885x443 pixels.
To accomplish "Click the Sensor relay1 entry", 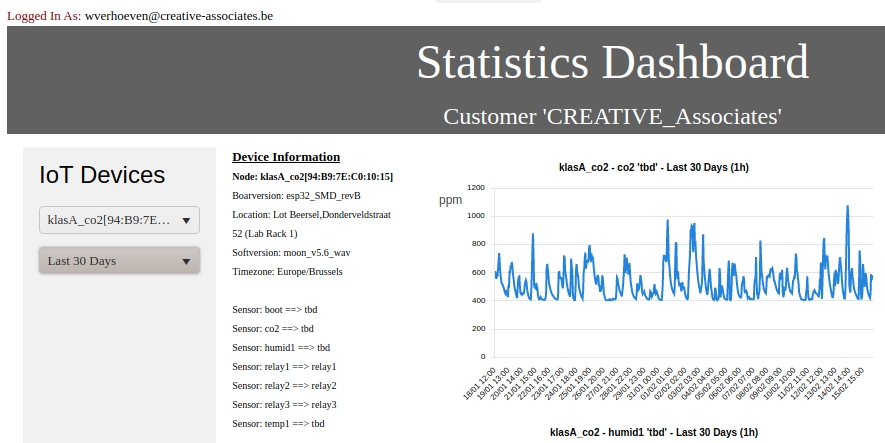I will click(284, 366).
